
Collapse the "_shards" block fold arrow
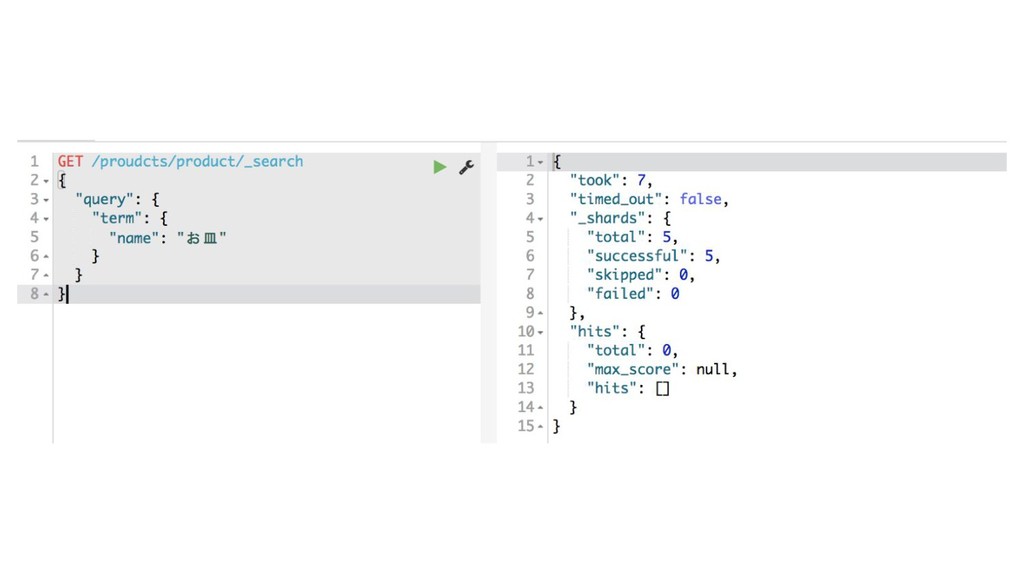pos(541,219)
